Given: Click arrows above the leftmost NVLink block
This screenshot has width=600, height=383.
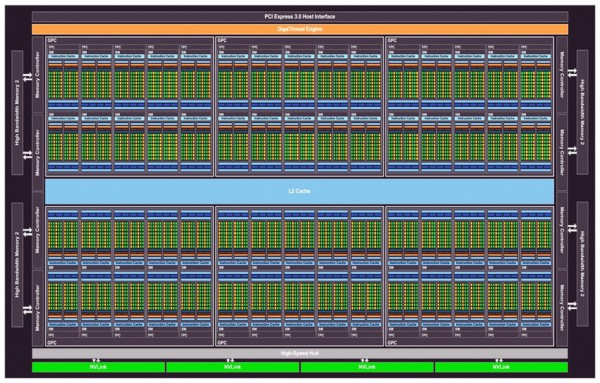Looking at the screenshot, I should coord(96,360).
